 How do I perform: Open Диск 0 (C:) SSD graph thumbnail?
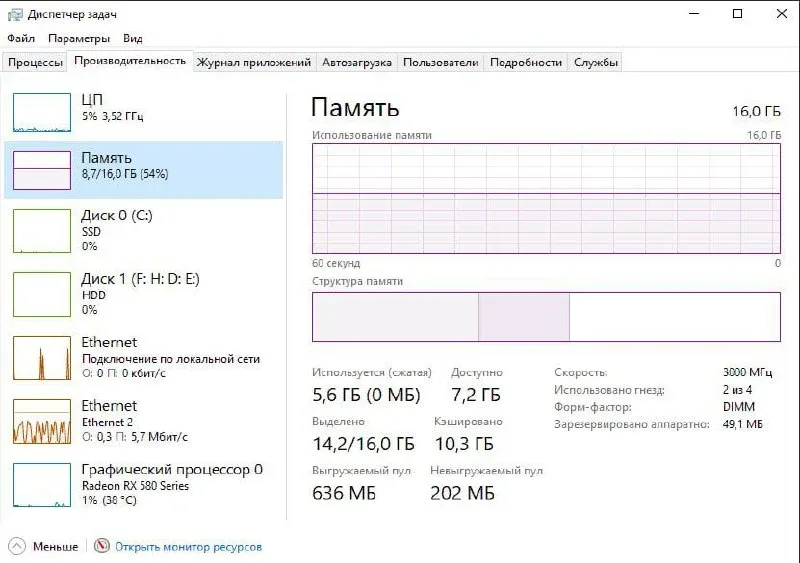tap(42, 231)
